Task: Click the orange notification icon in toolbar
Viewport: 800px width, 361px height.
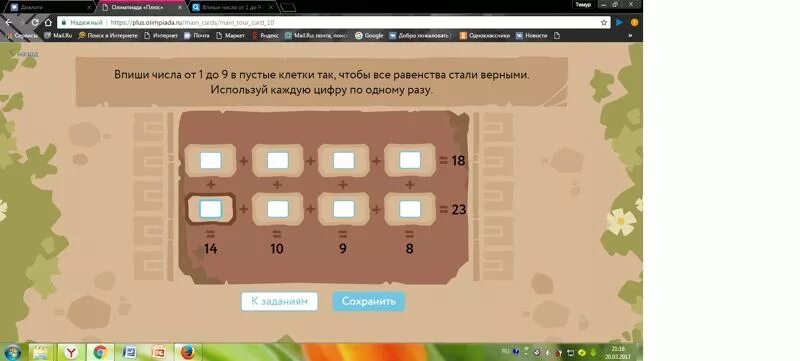Action: [x=634, y=22]
